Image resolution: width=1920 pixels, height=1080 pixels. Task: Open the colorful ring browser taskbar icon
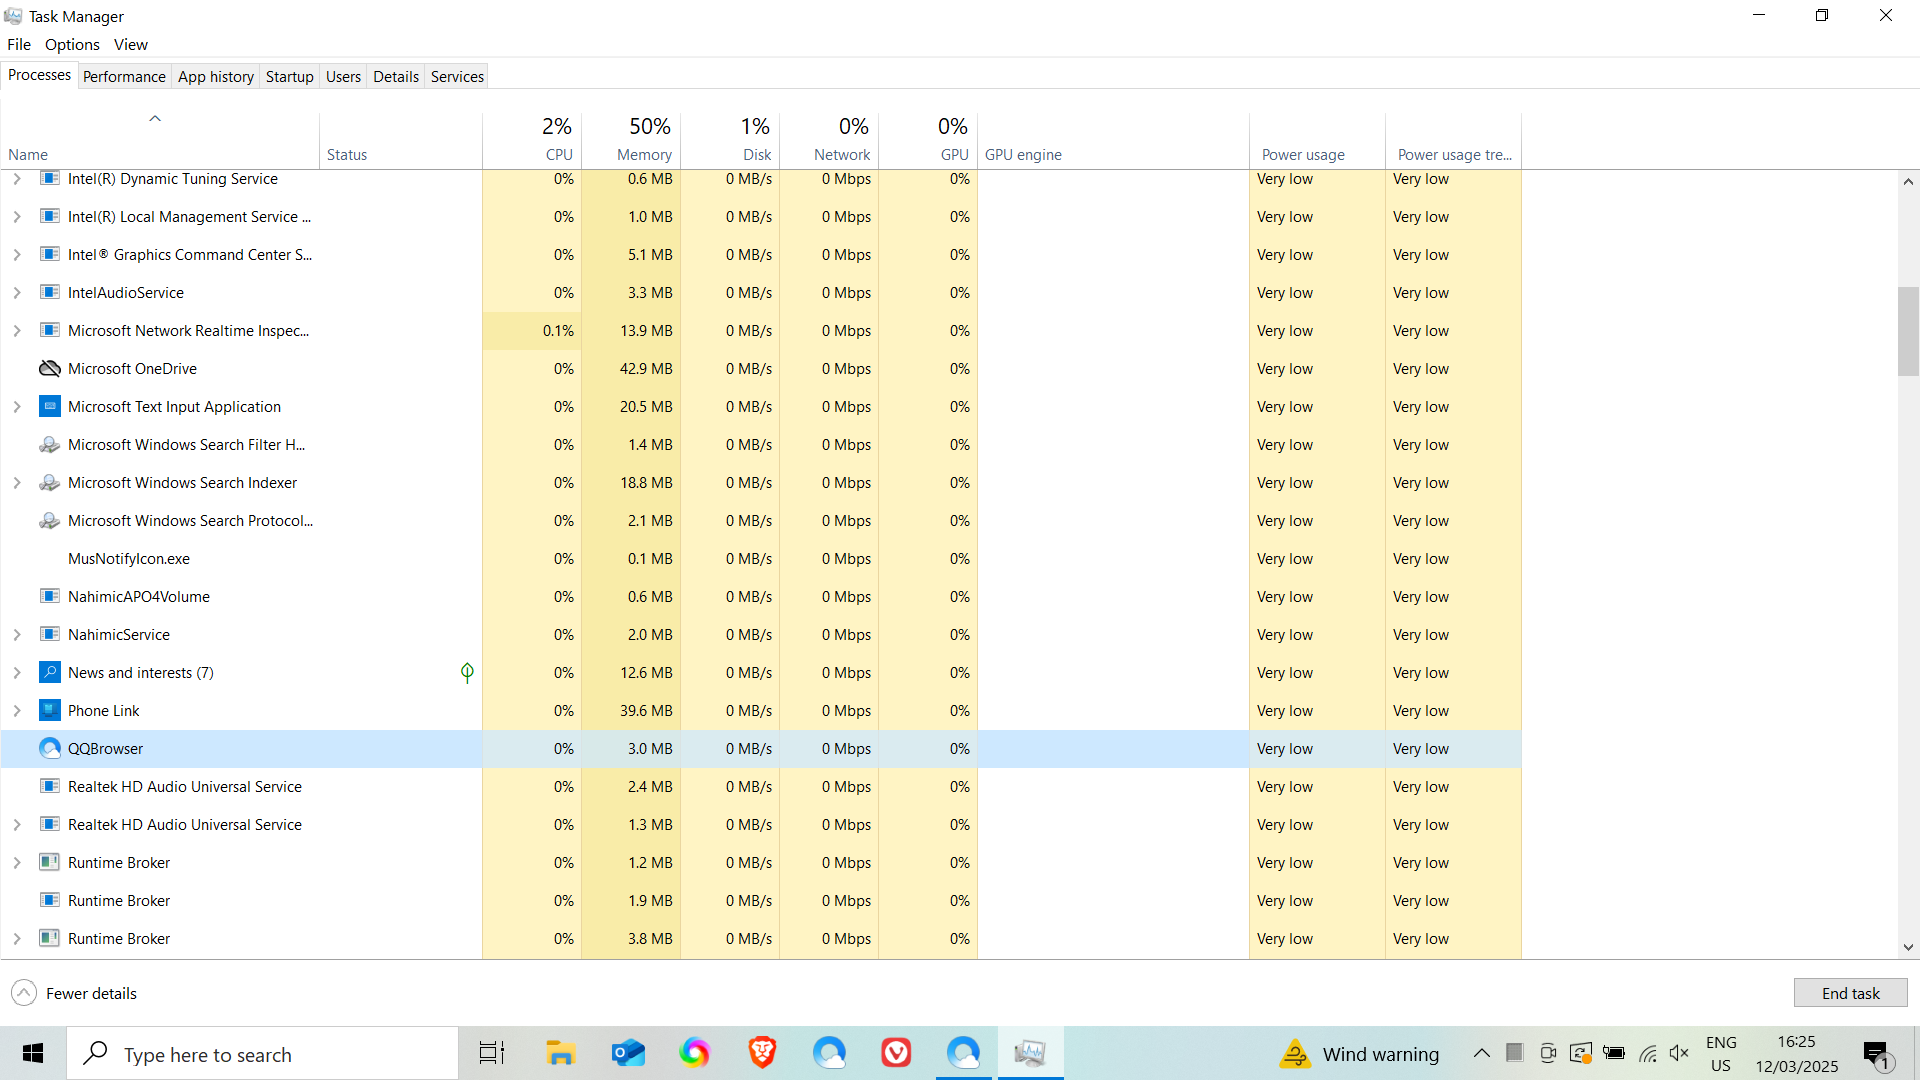(x=695, y=1053)
